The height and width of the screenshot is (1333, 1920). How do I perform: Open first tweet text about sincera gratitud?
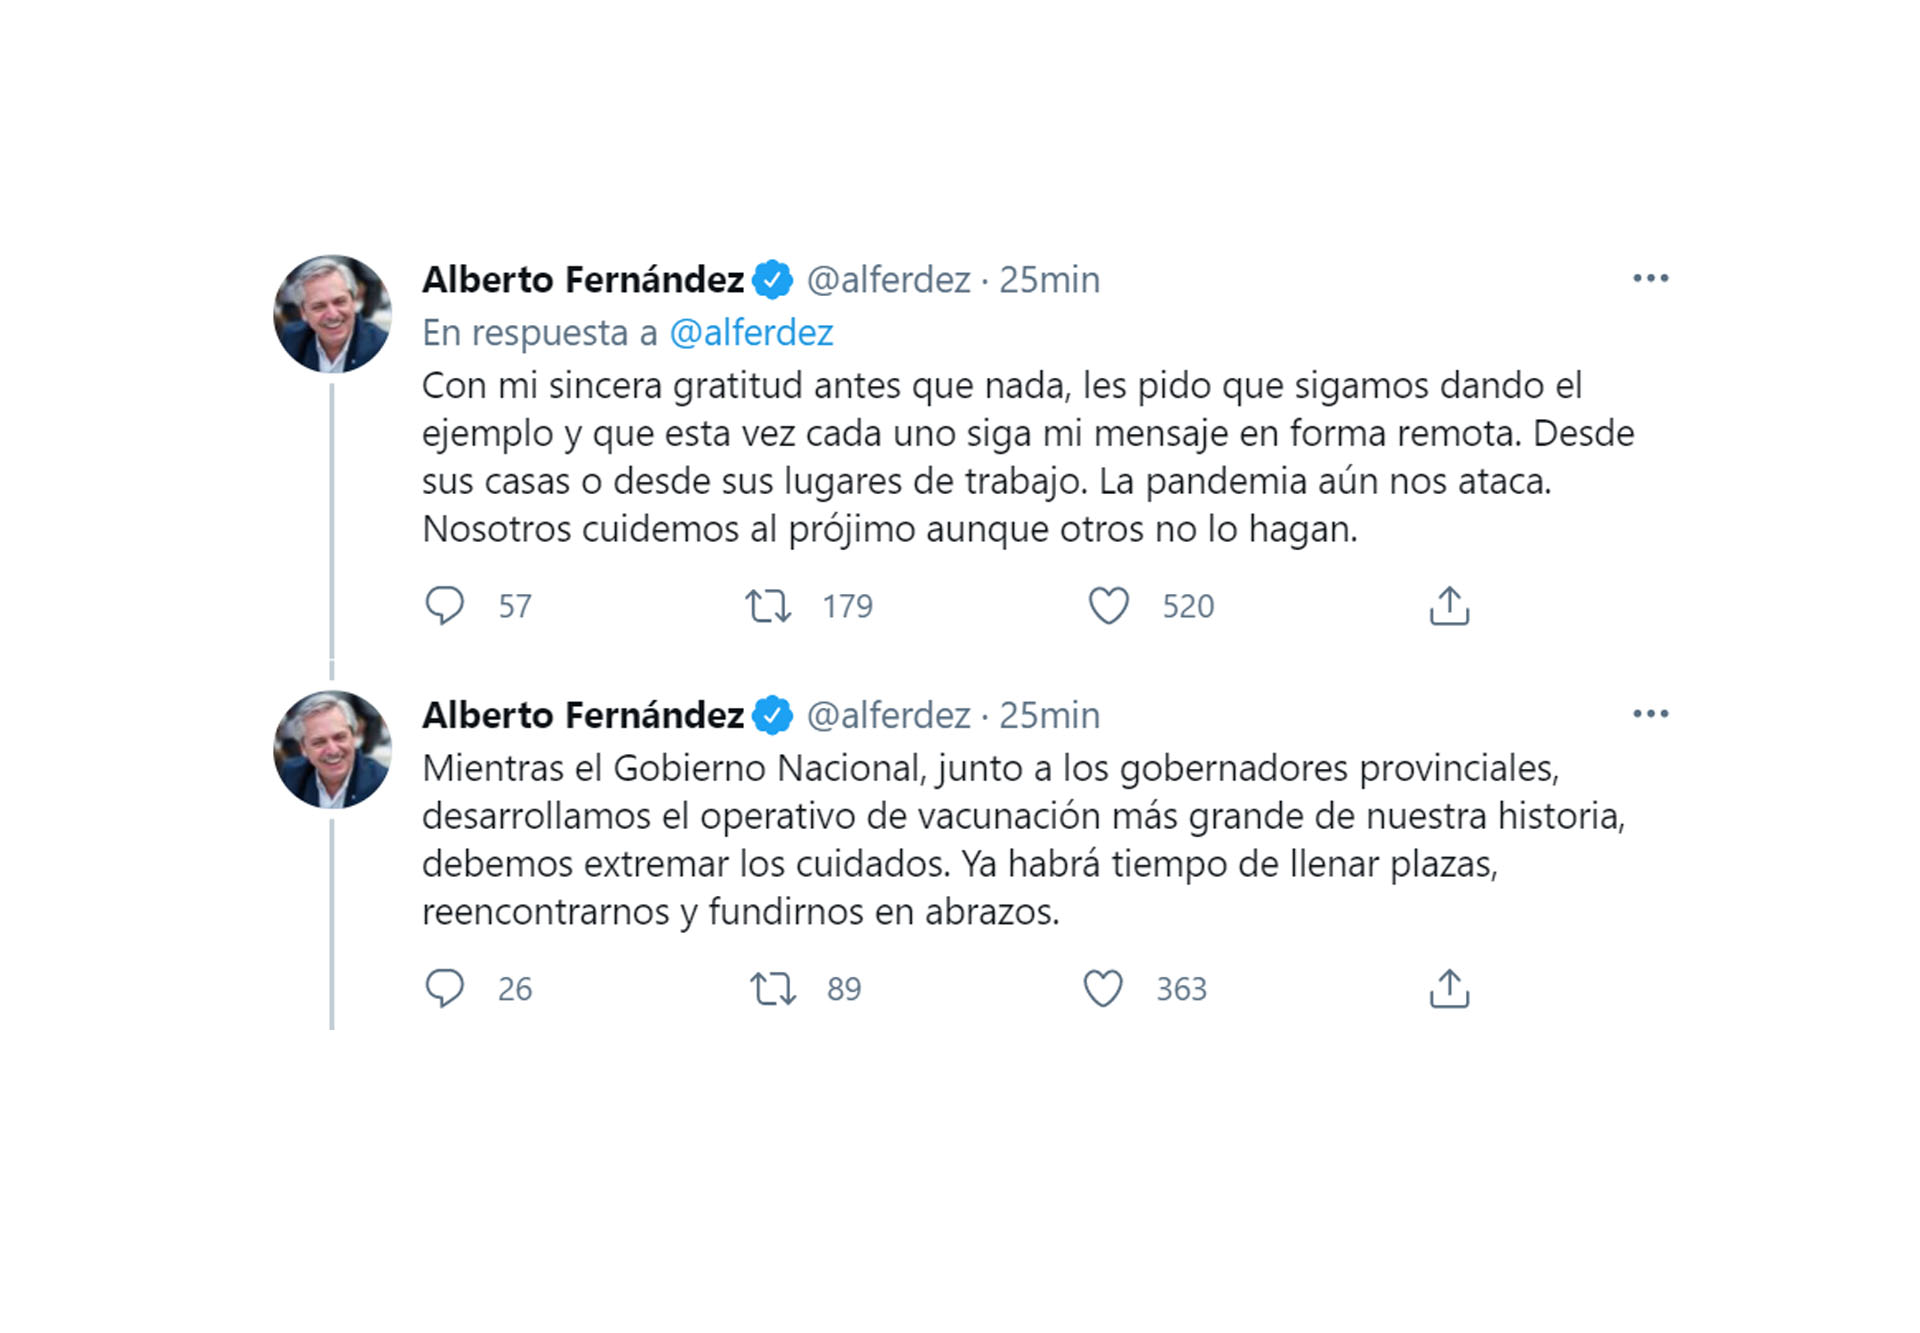tap(1028, 457)
